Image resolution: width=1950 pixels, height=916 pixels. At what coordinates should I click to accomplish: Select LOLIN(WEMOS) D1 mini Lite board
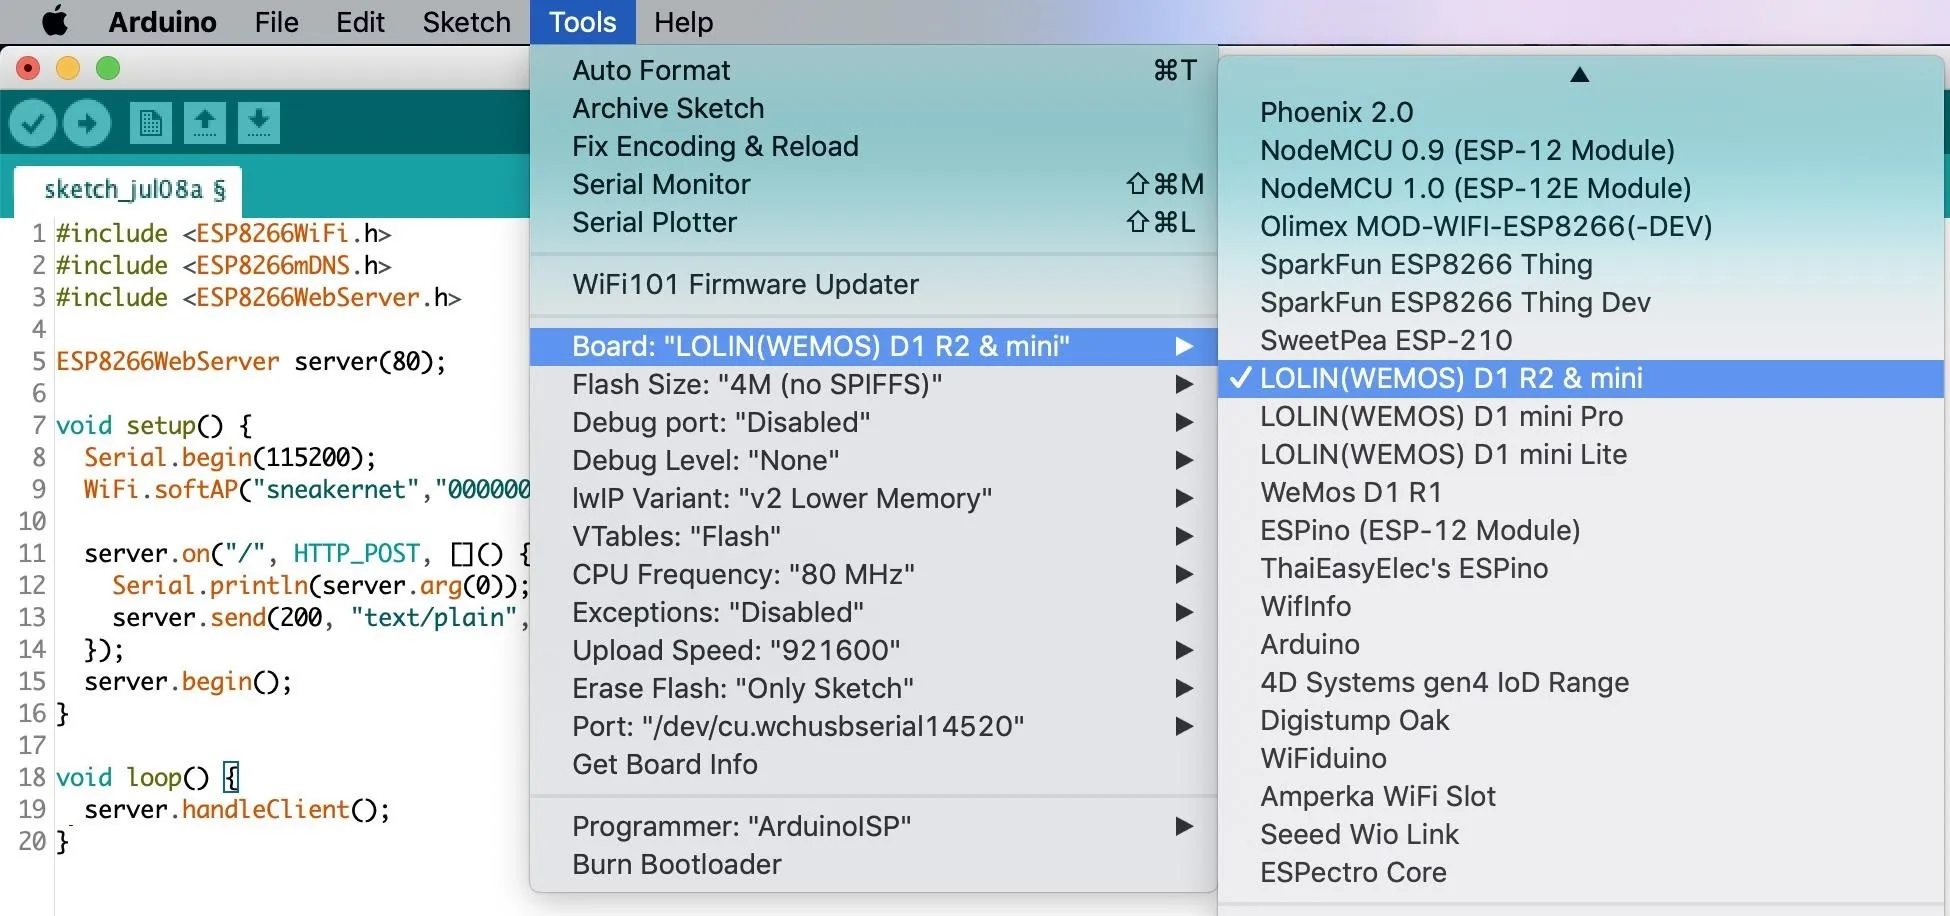[x=1581, y=454]
